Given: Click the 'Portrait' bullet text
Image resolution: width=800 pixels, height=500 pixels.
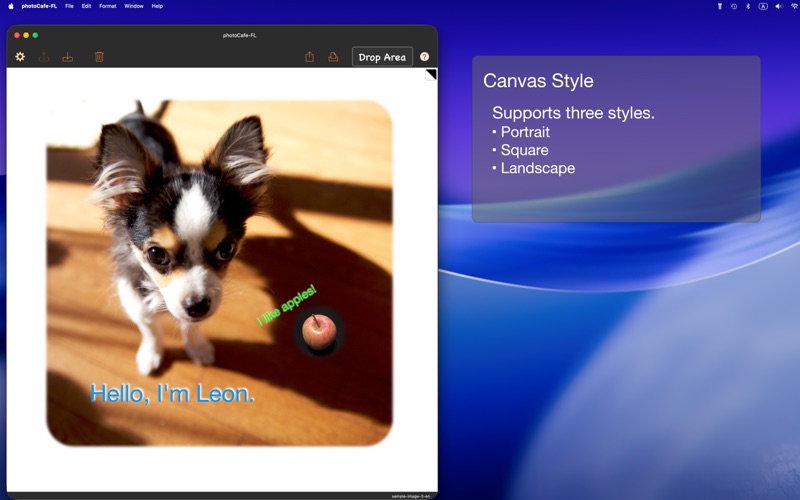Looking at the screenshot, I should [525, 132].
